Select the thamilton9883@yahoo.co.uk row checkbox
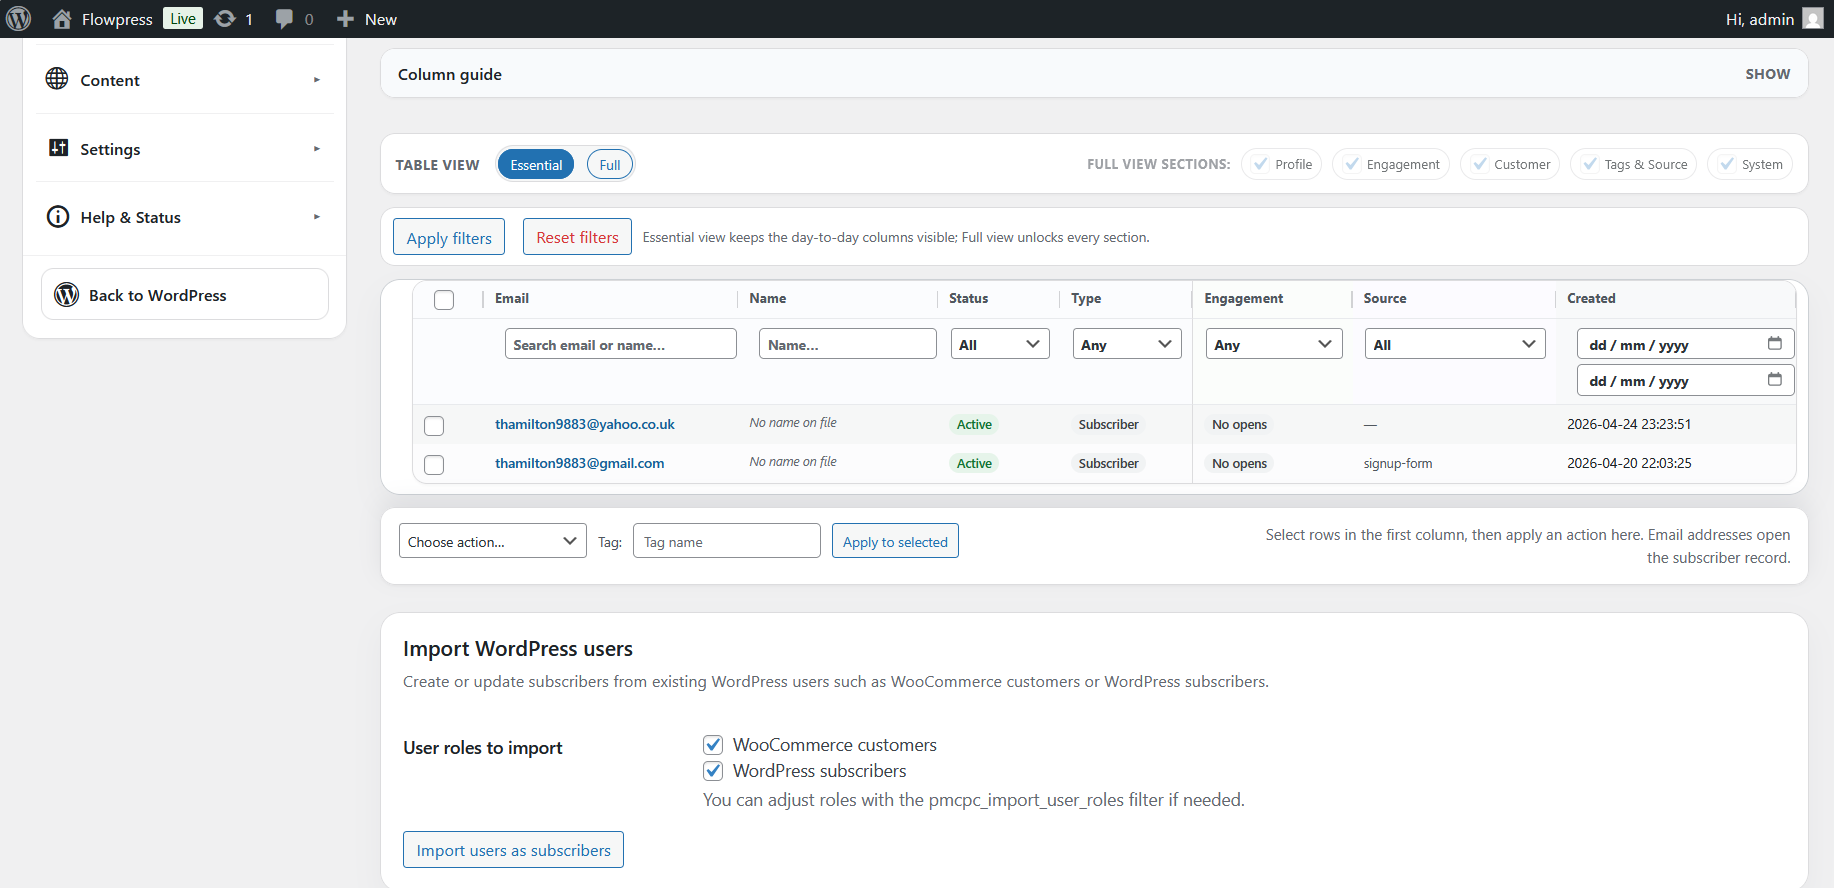1834x888 pixels. point(434,426)
